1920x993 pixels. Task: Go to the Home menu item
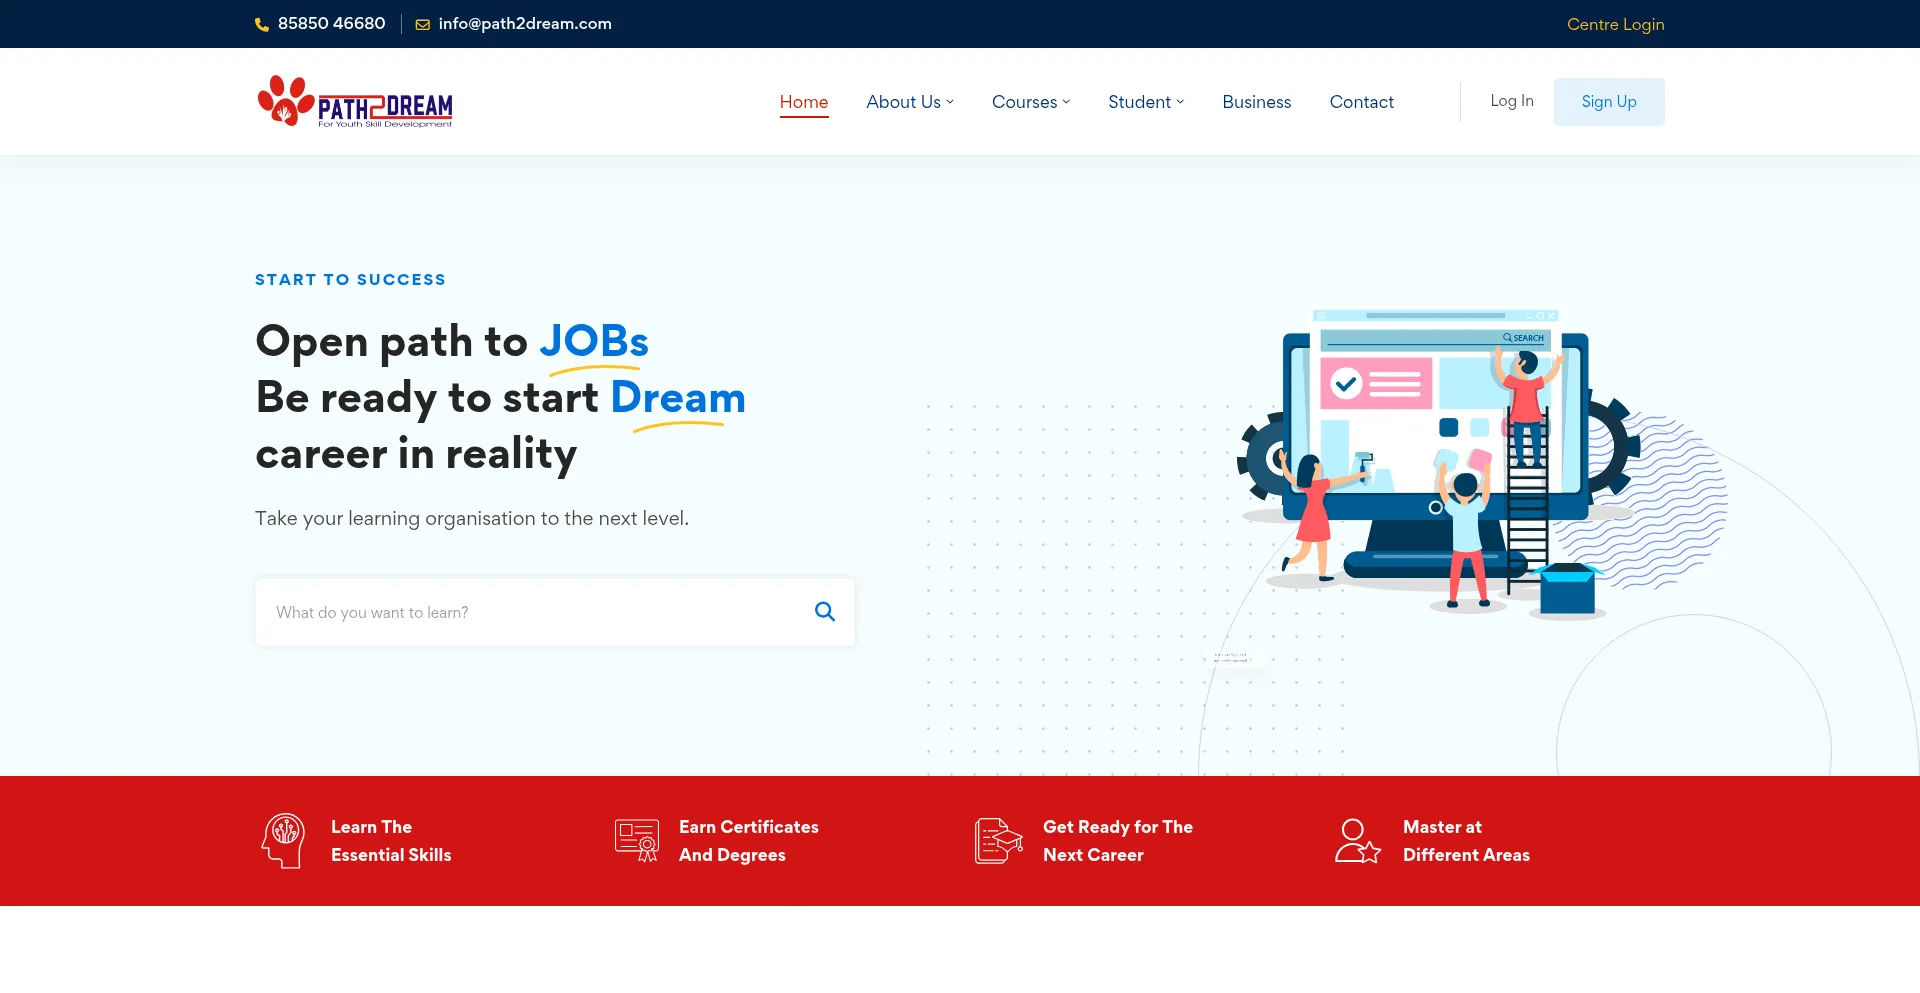click(x=803, y=102)
